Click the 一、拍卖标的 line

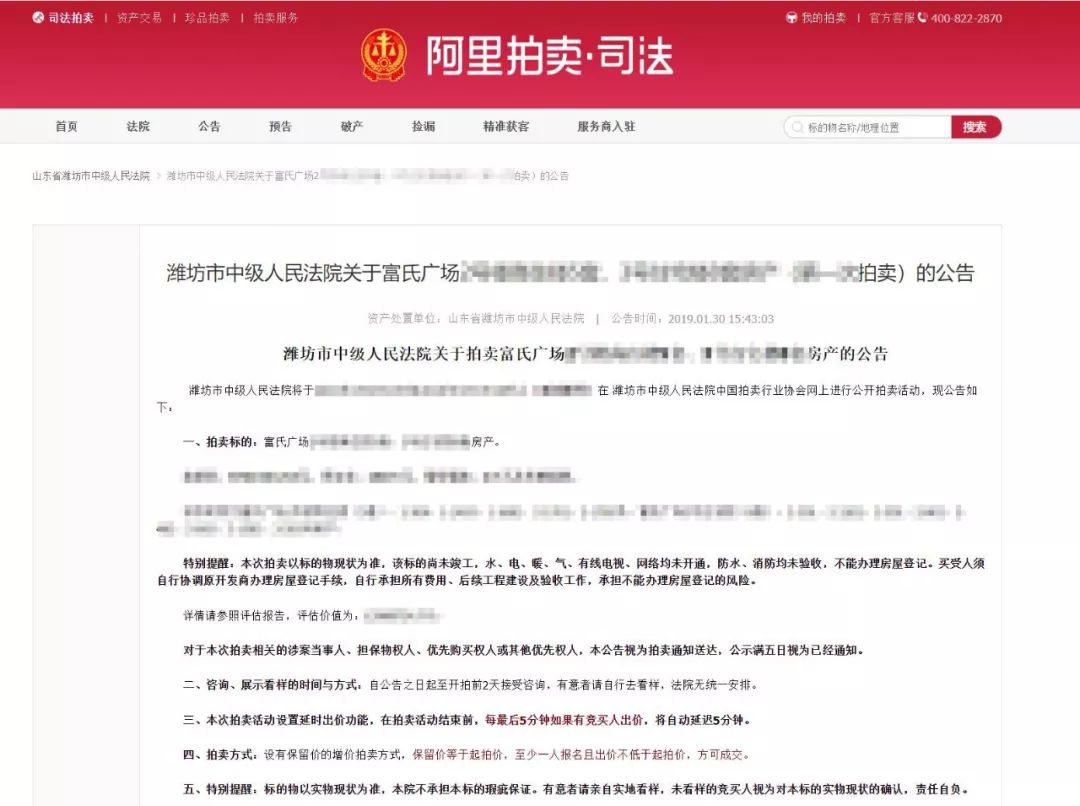click(342, 442)
